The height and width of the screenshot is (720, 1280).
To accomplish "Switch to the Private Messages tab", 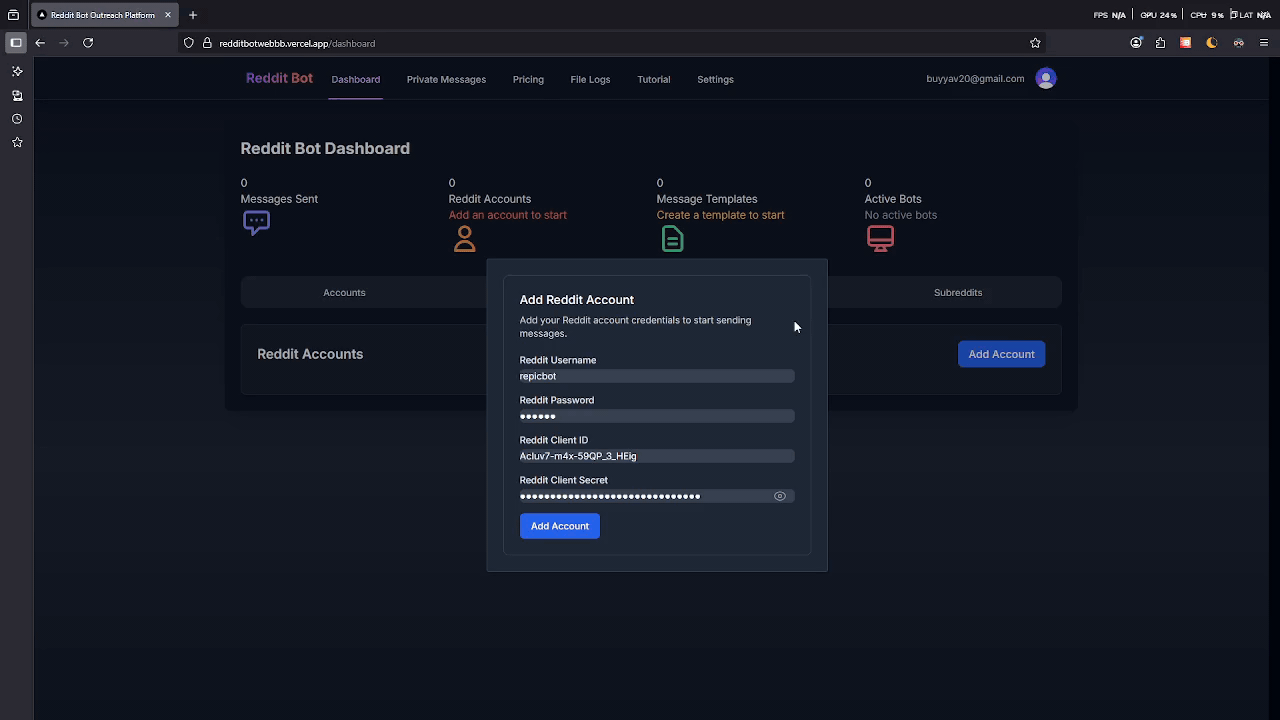I will 446,79.
